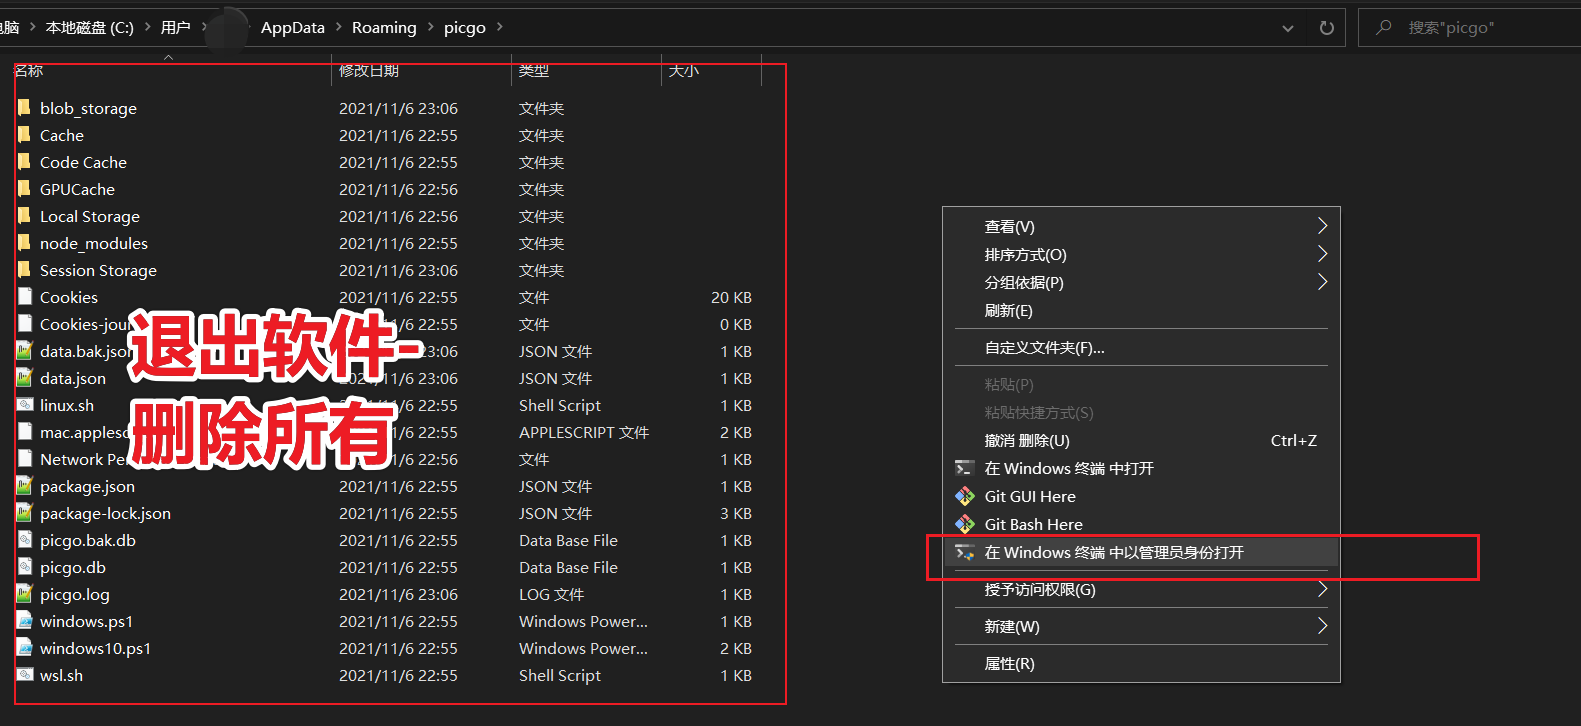Expand the 查看(V) submenu arrow
This screenshot has height=726, width=1581.
pyautogui.click(x=1322, y=226)
